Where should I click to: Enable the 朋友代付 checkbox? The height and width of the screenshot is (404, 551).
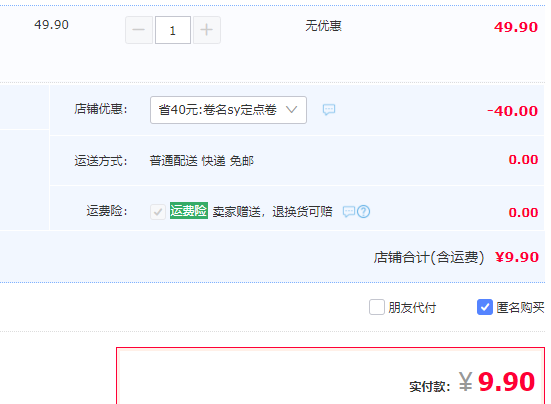(377, 307)
